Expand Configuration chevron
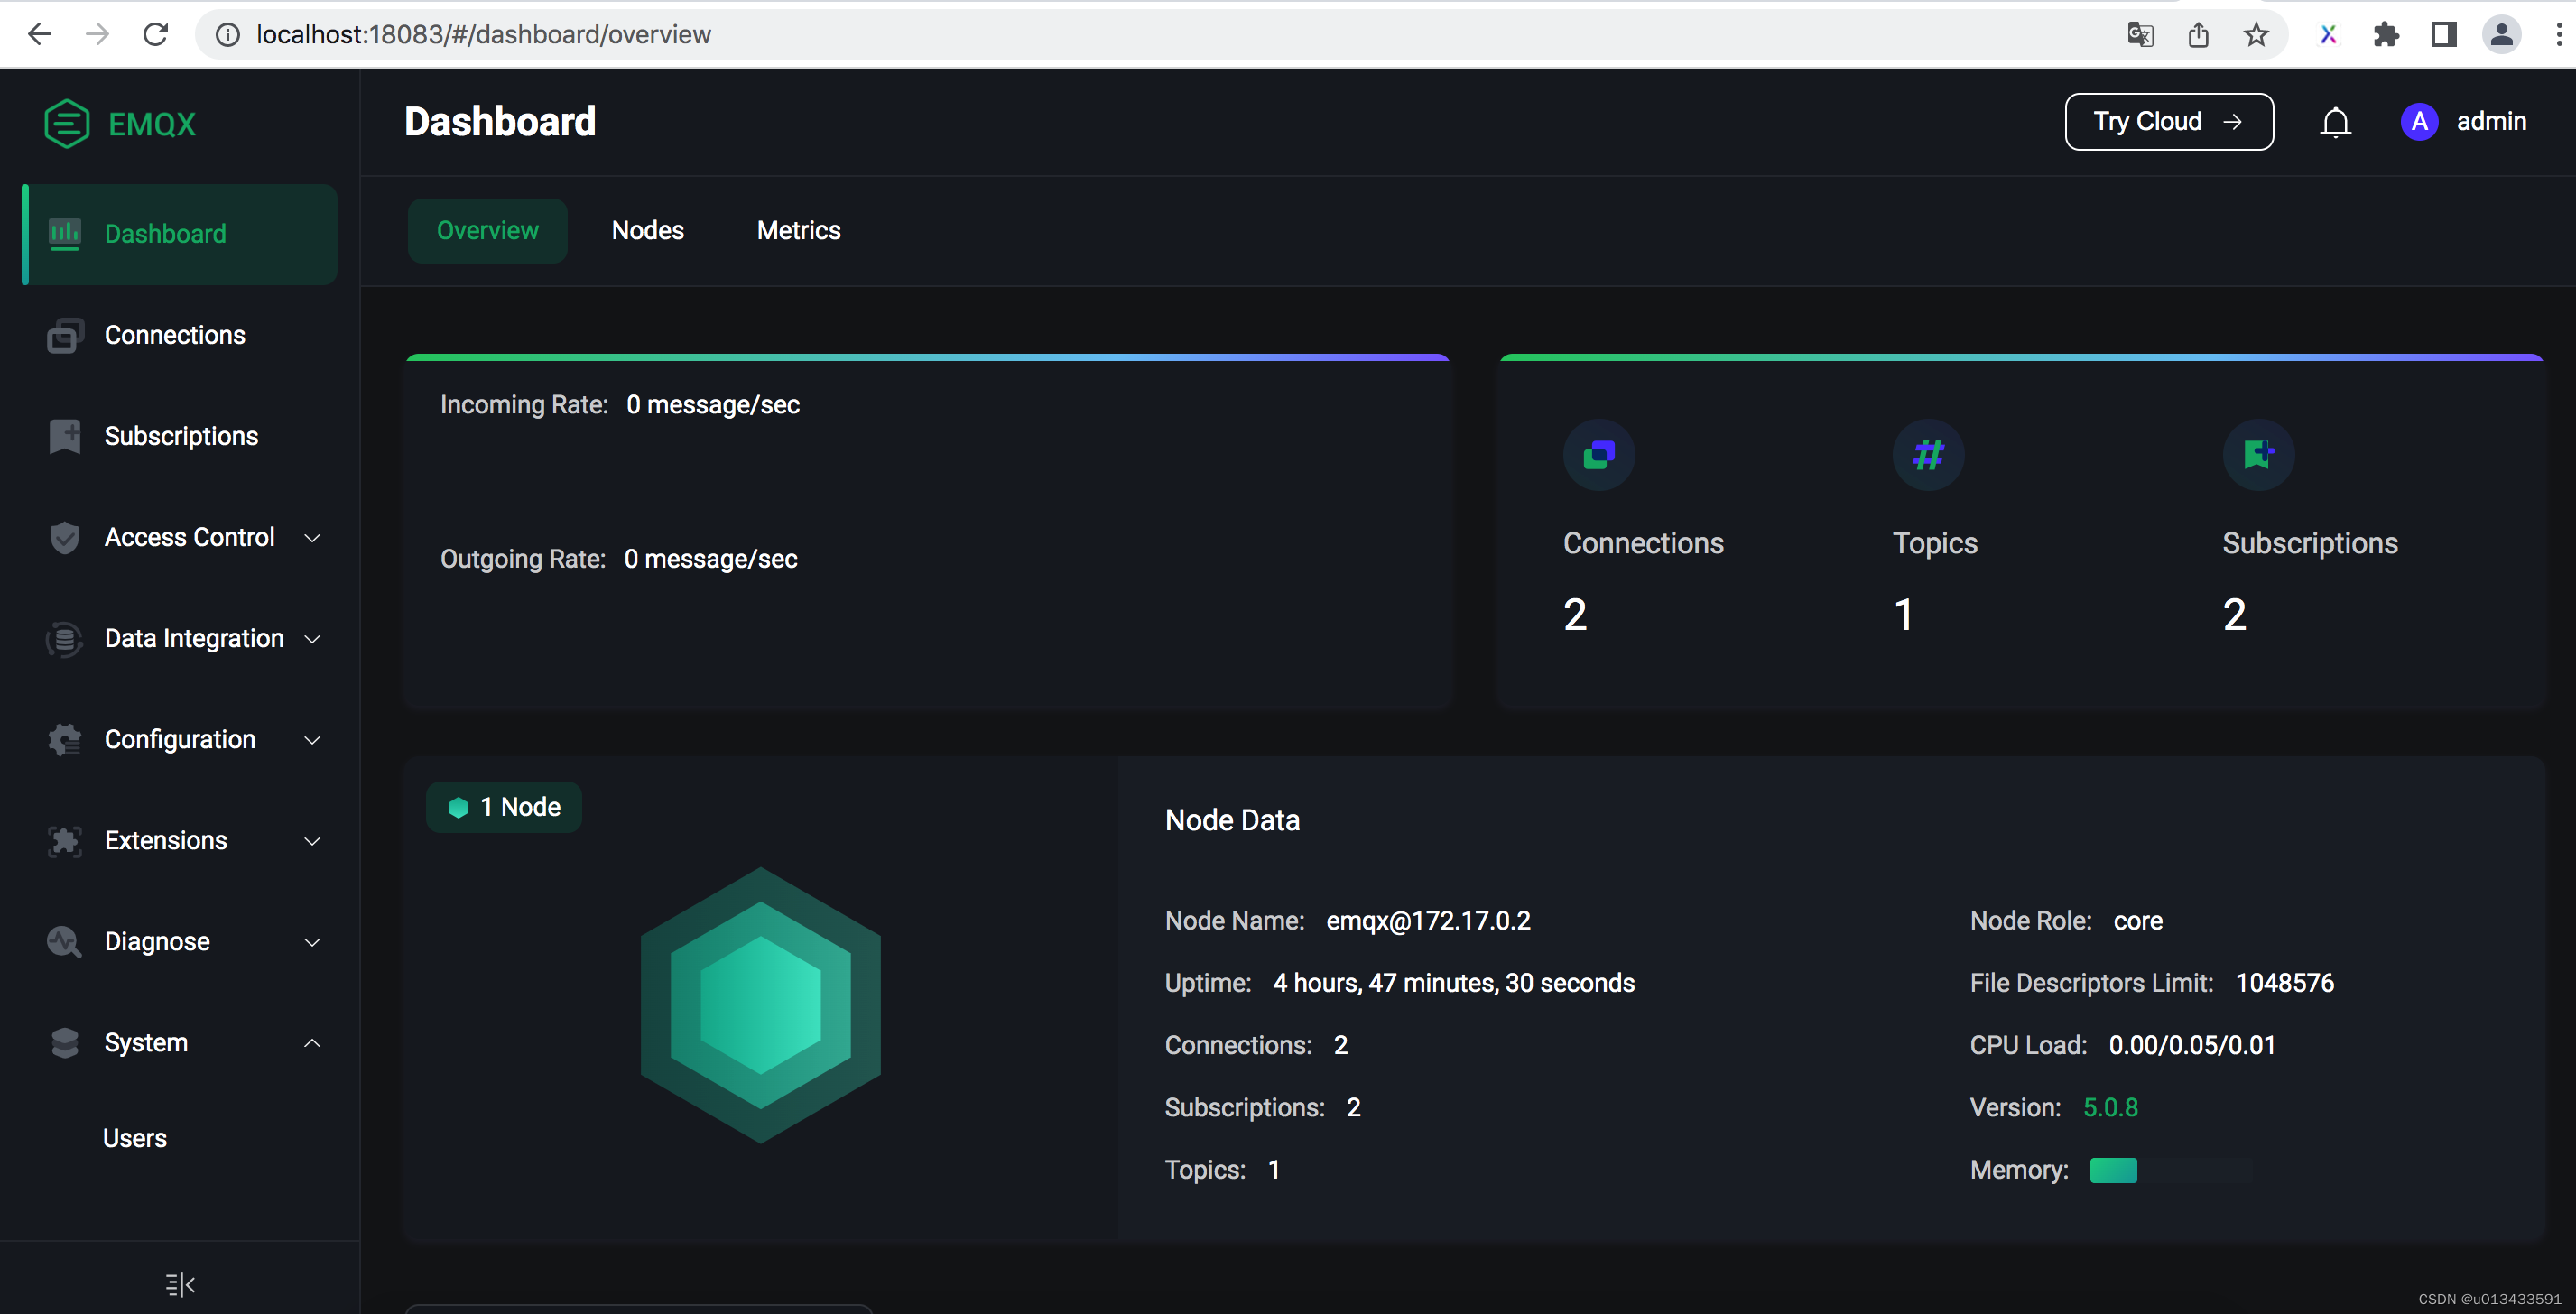 (x=312, y=740)
